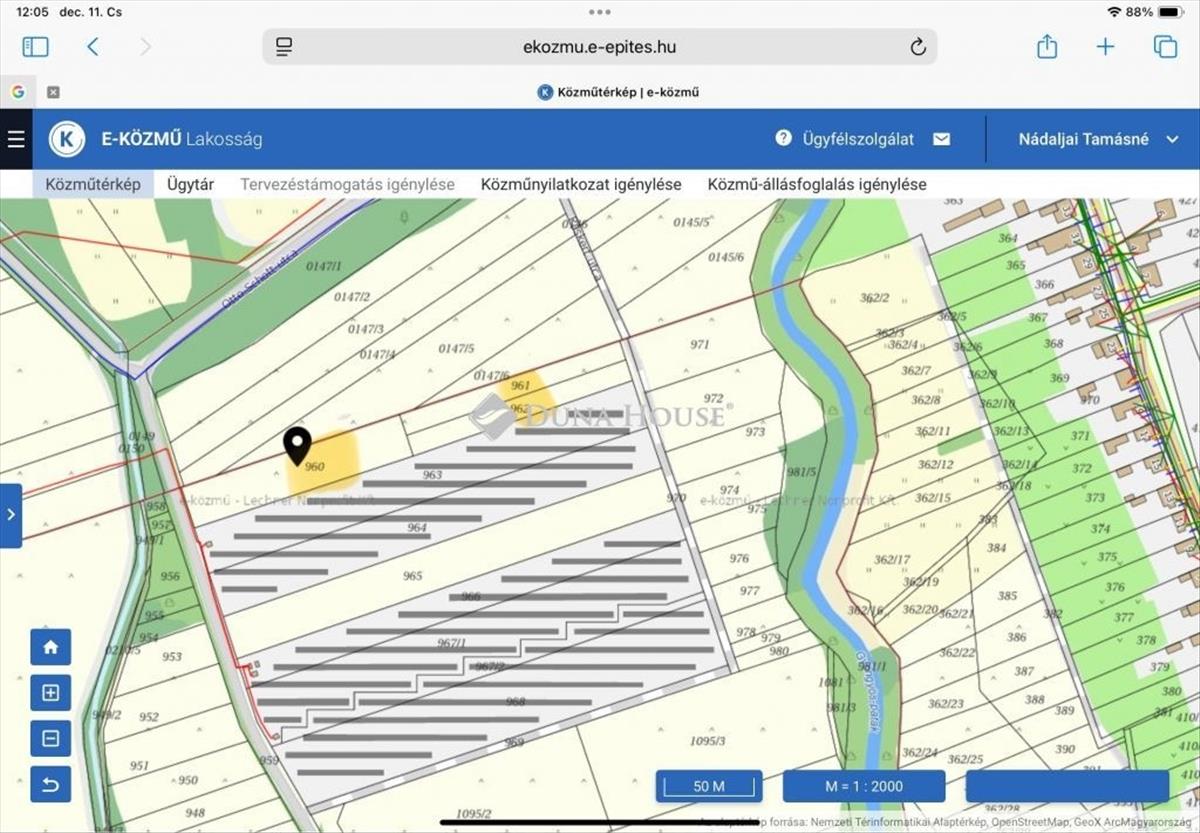Open the M = 1 : 2000 scale selector
Screen dimensions: 1200x833
863,786
